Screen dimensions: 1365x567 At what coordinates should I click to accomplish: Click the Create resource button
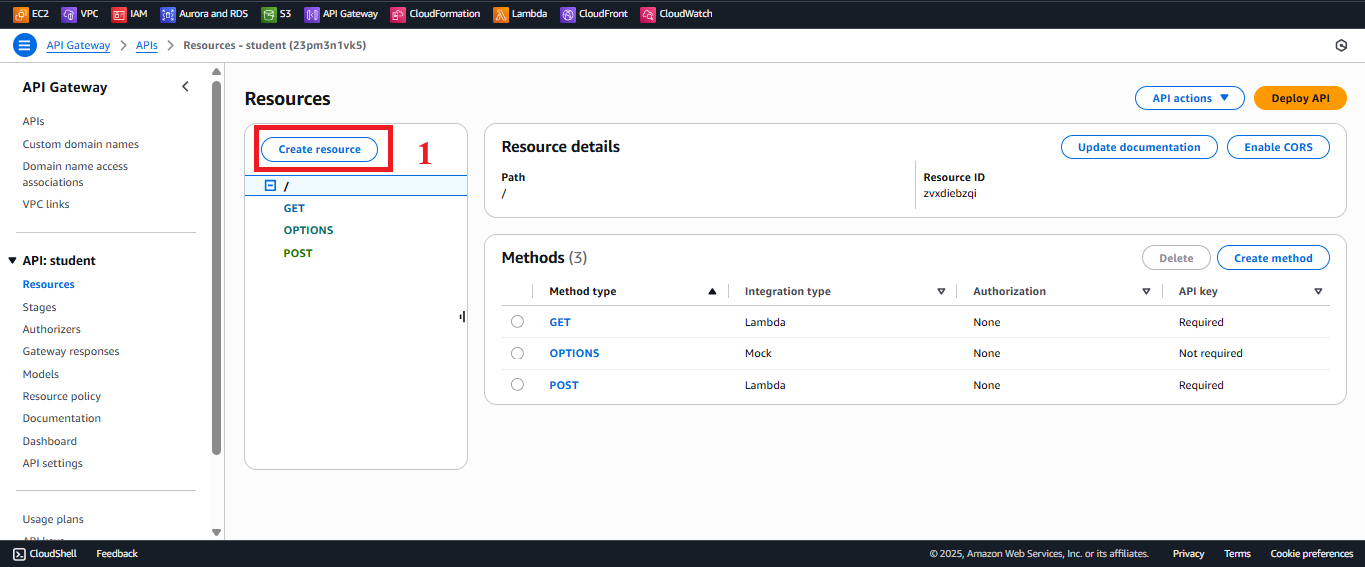(x=319, y=149)
